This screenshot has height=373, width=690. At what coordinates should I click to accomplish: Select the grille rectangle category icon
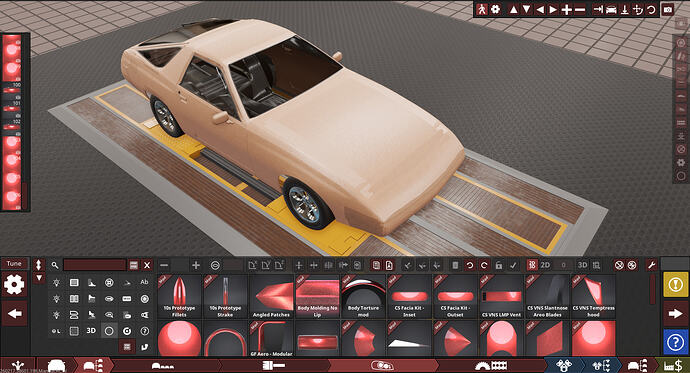tap(74, 282)
